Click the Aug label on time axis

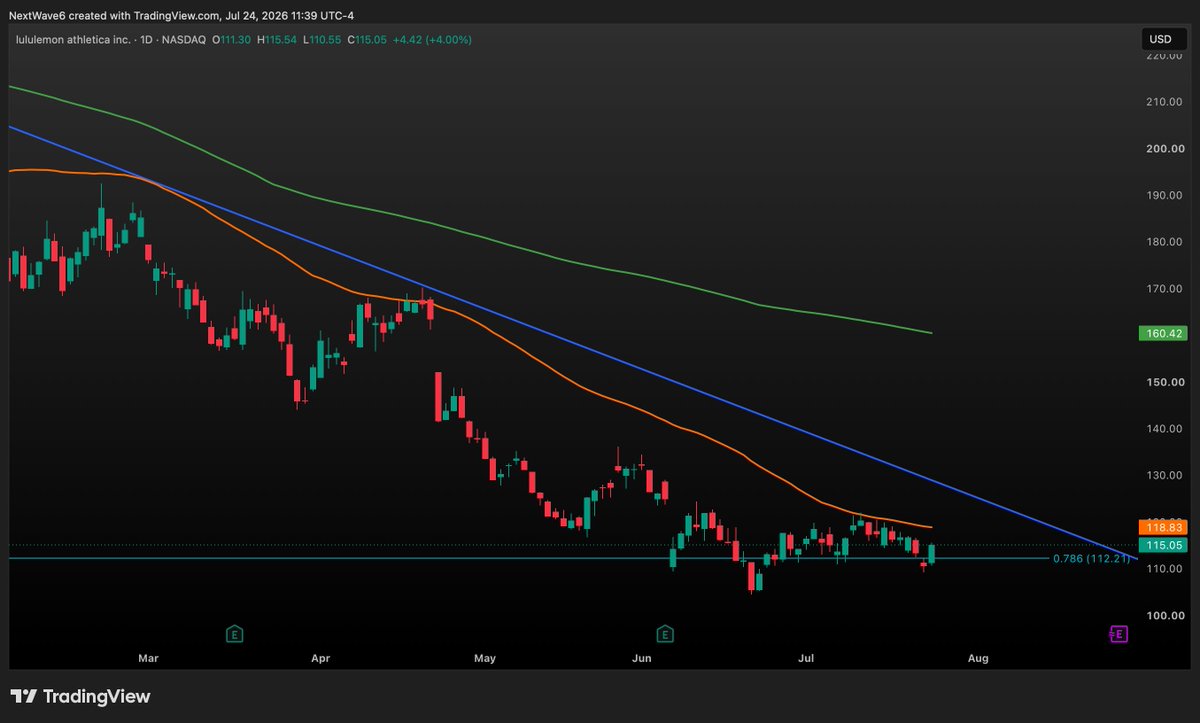pos(978,658)
